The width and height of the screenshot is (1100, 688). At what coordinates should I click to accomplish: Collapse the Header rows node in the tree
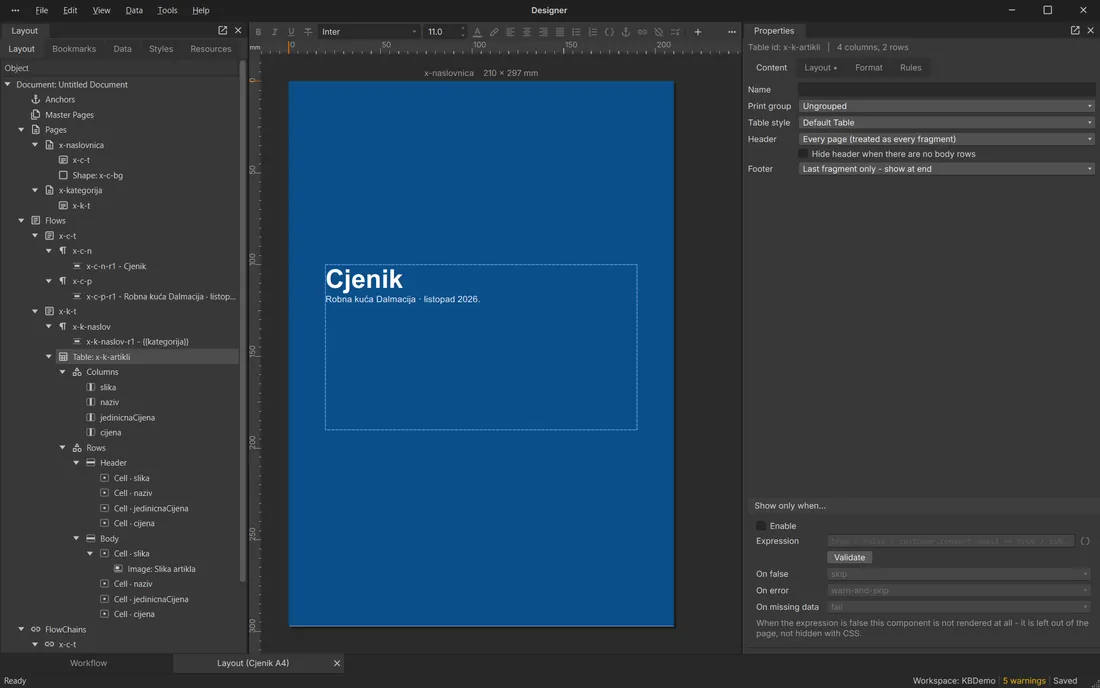click(x=76, y=462)
